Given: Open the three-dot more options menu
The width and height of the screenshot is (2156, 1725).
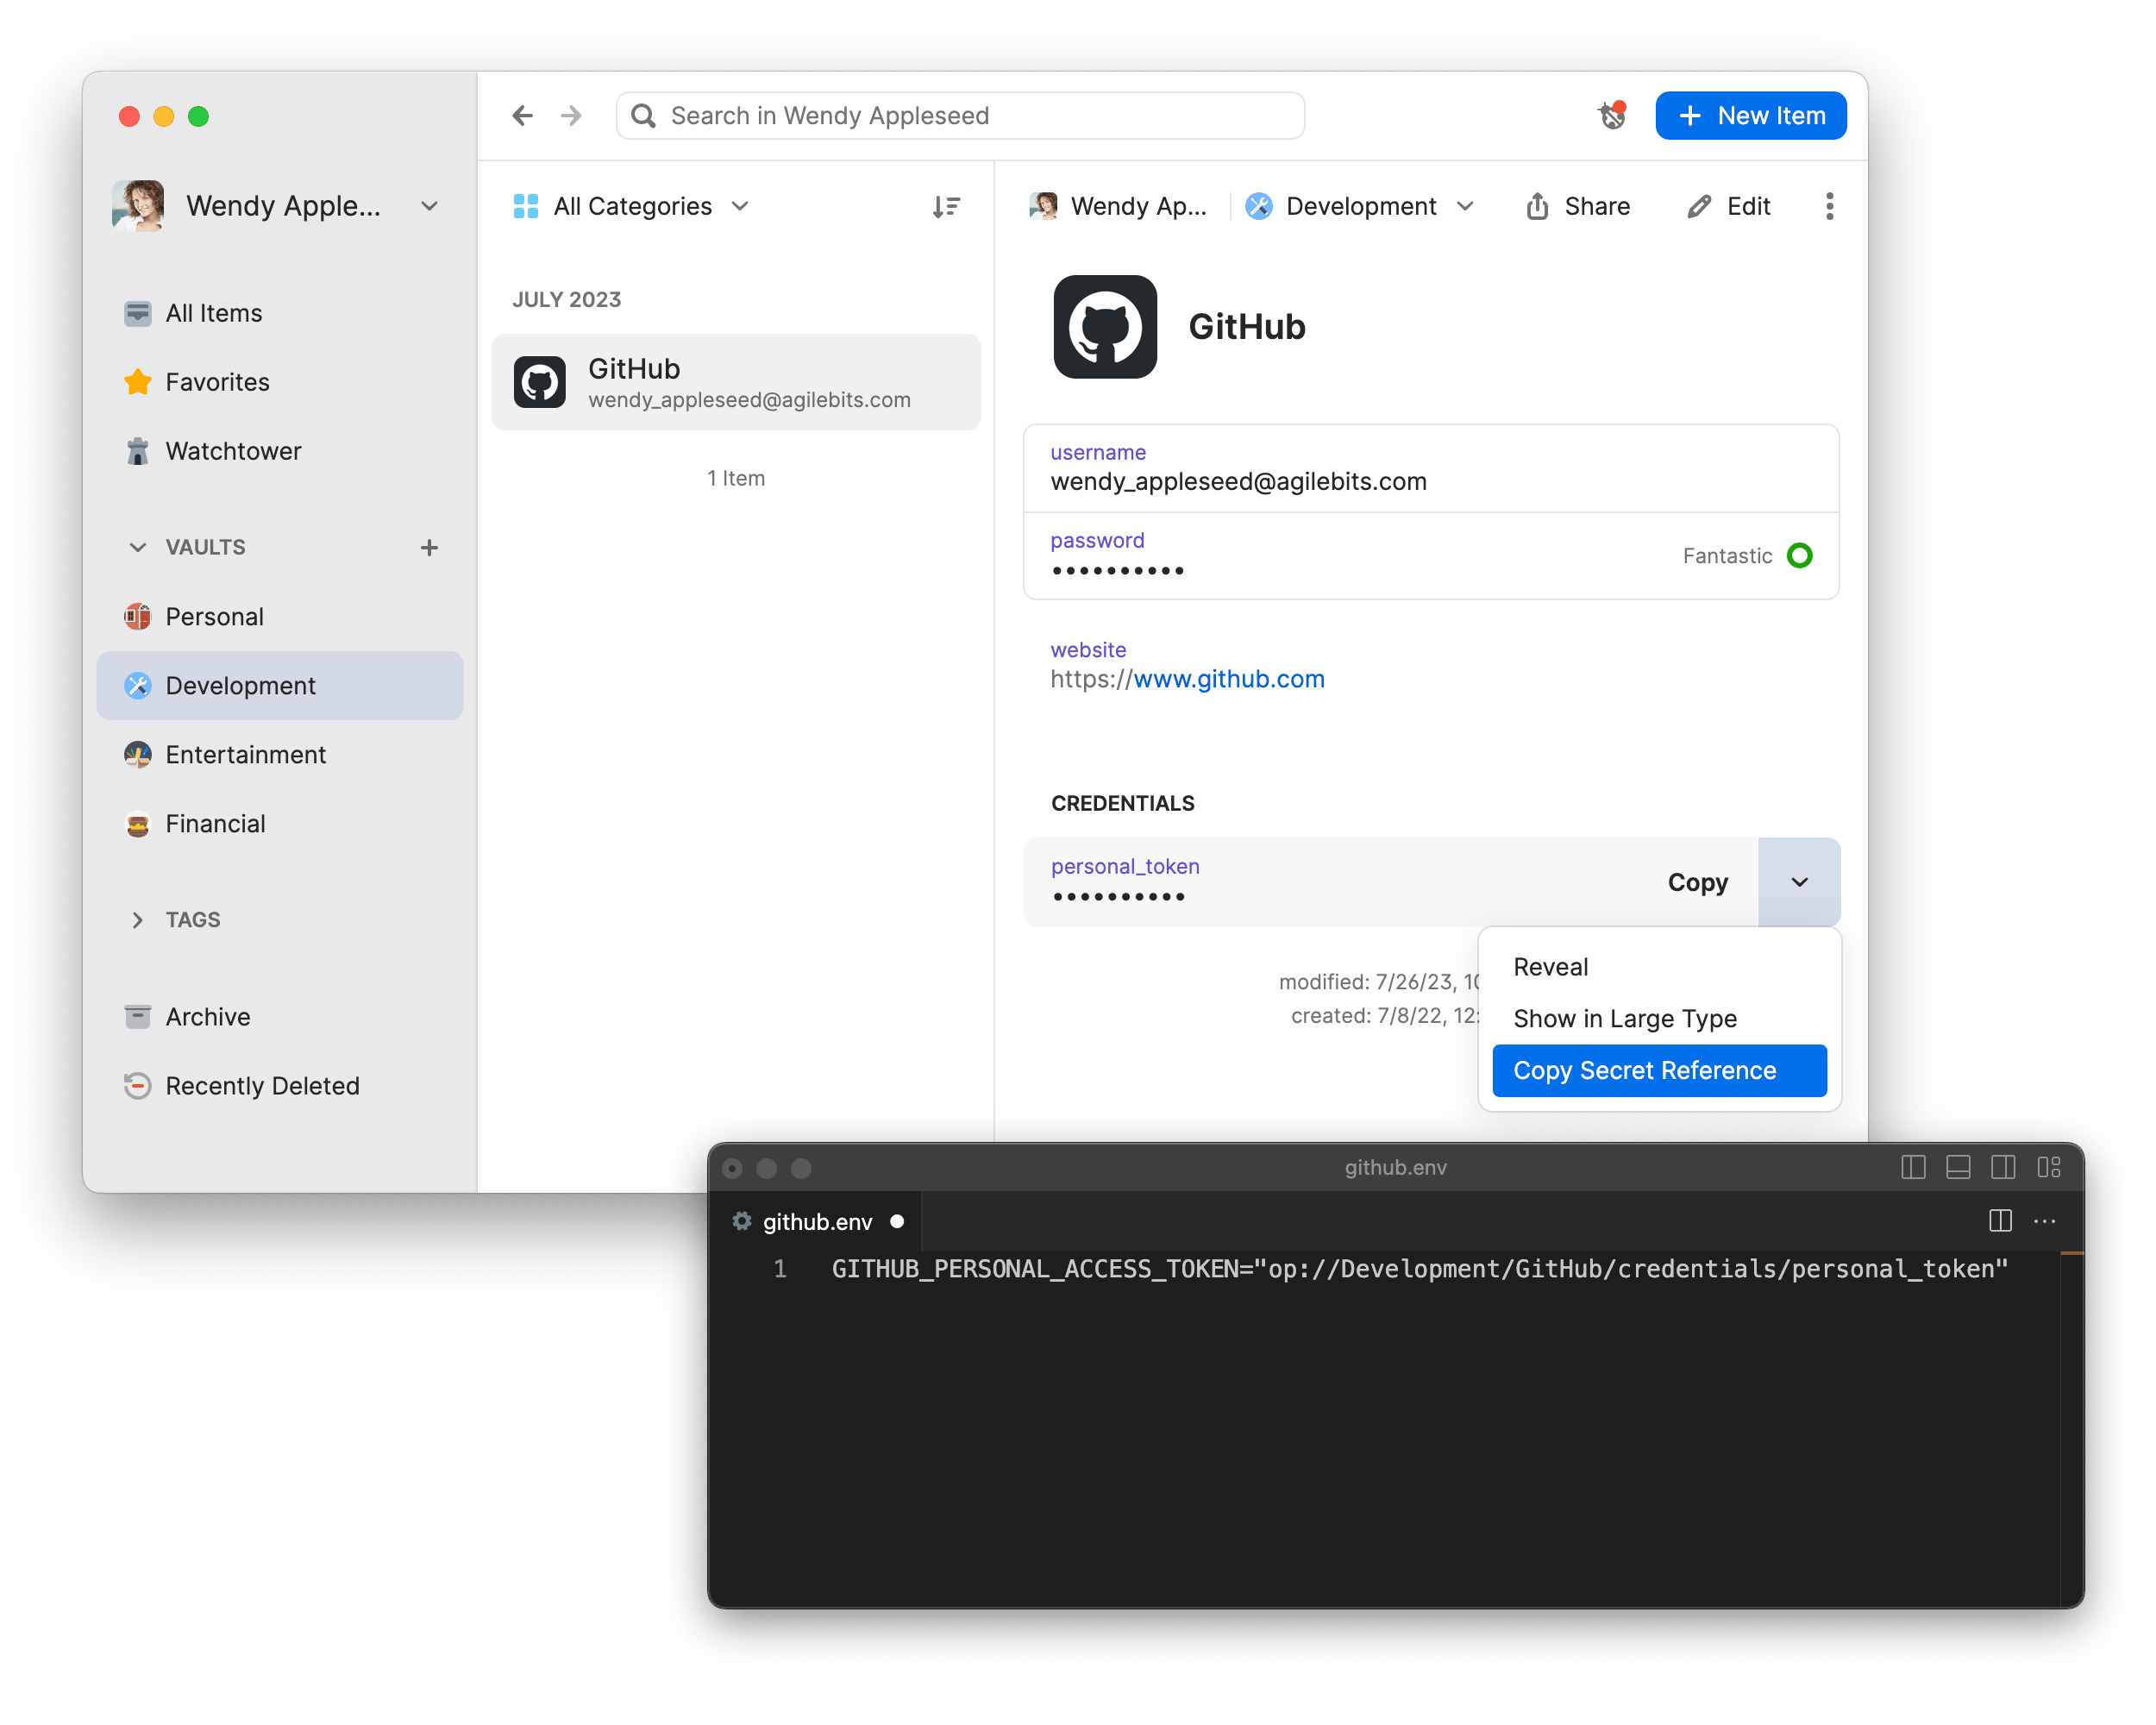Looking at the screenshot, I should coord(1829,206).
